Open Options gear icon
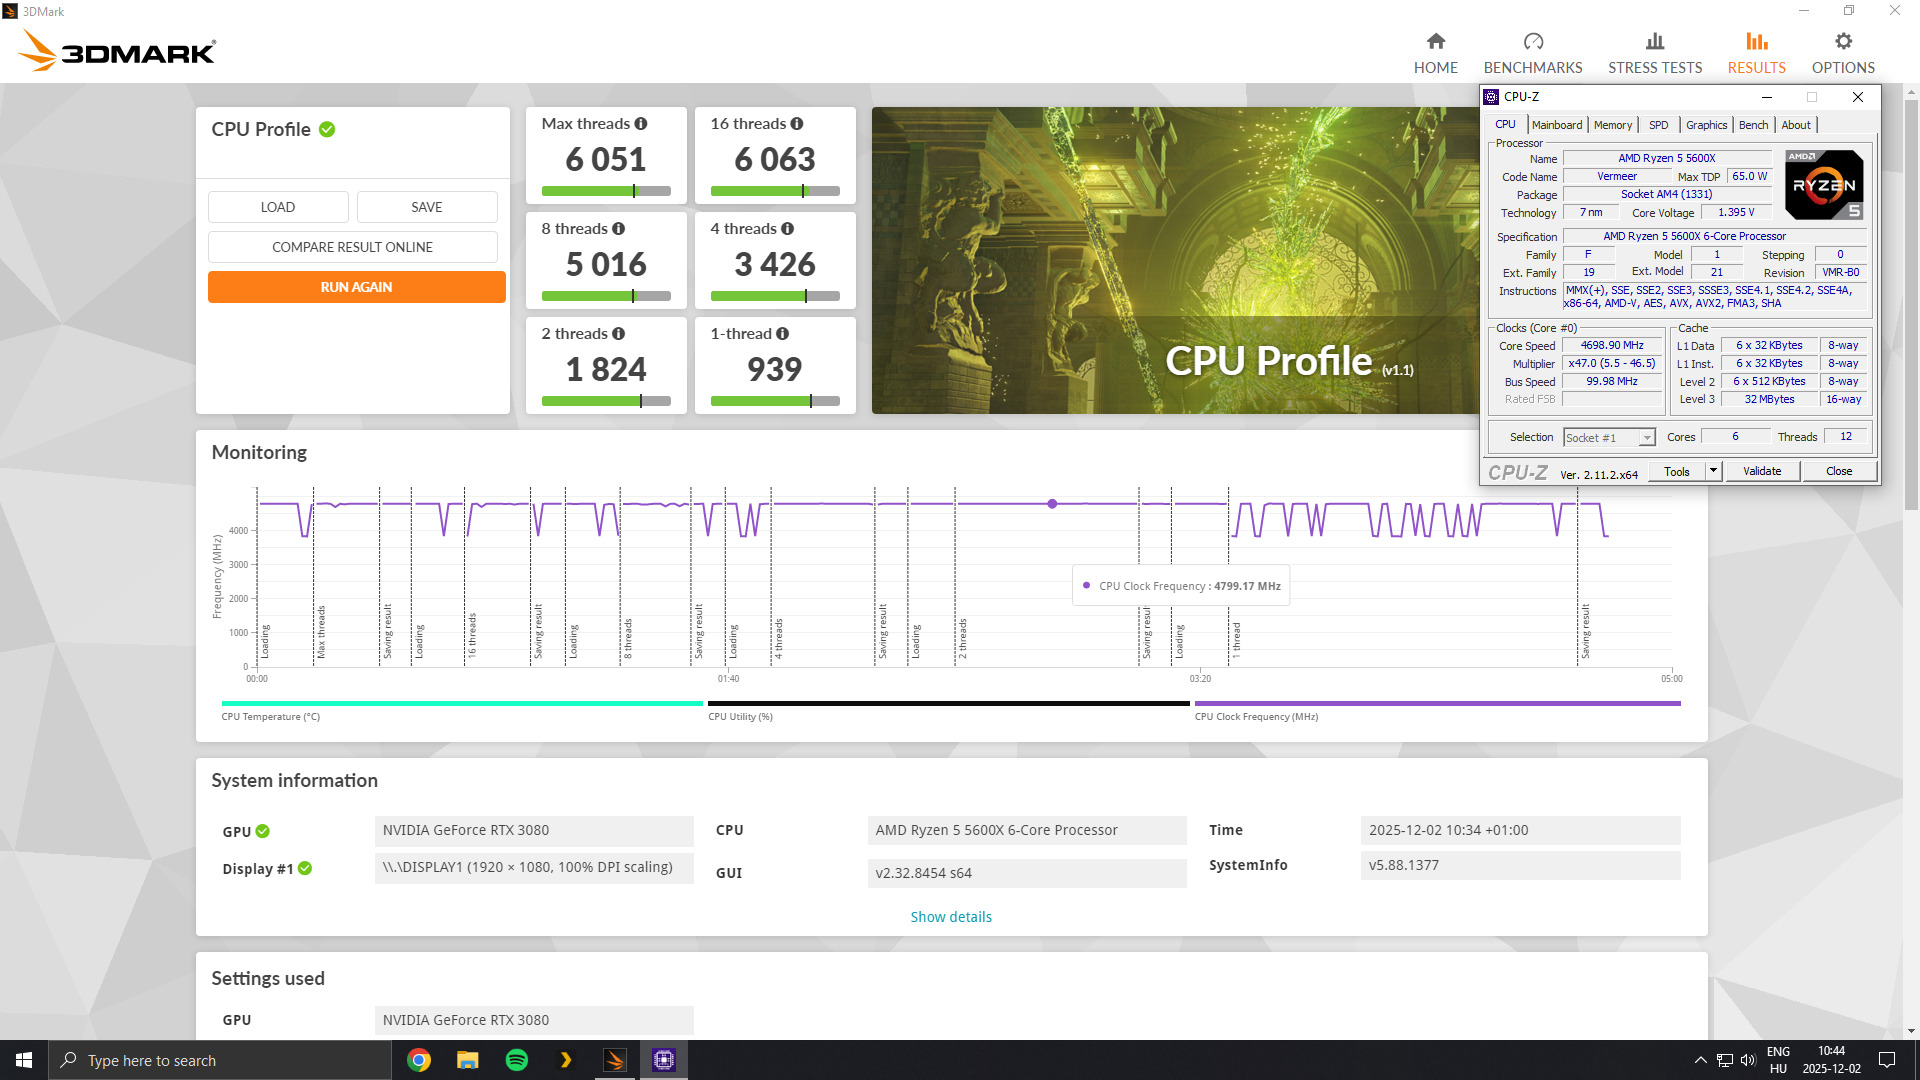Viewport: 1920px width, 1080px height. (1842, 41)
